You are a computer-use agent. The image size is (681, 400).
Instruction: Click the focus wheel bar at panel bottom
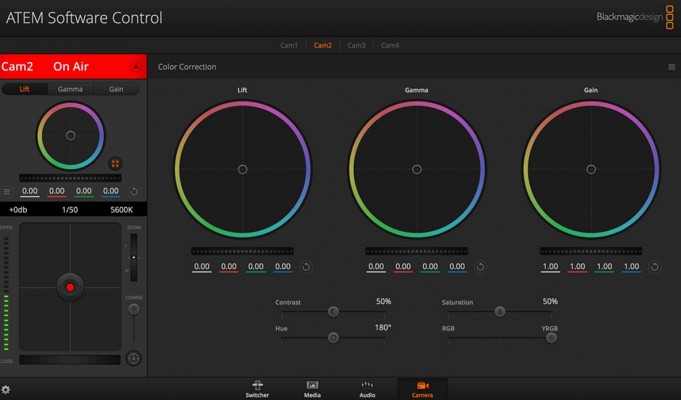70,360
